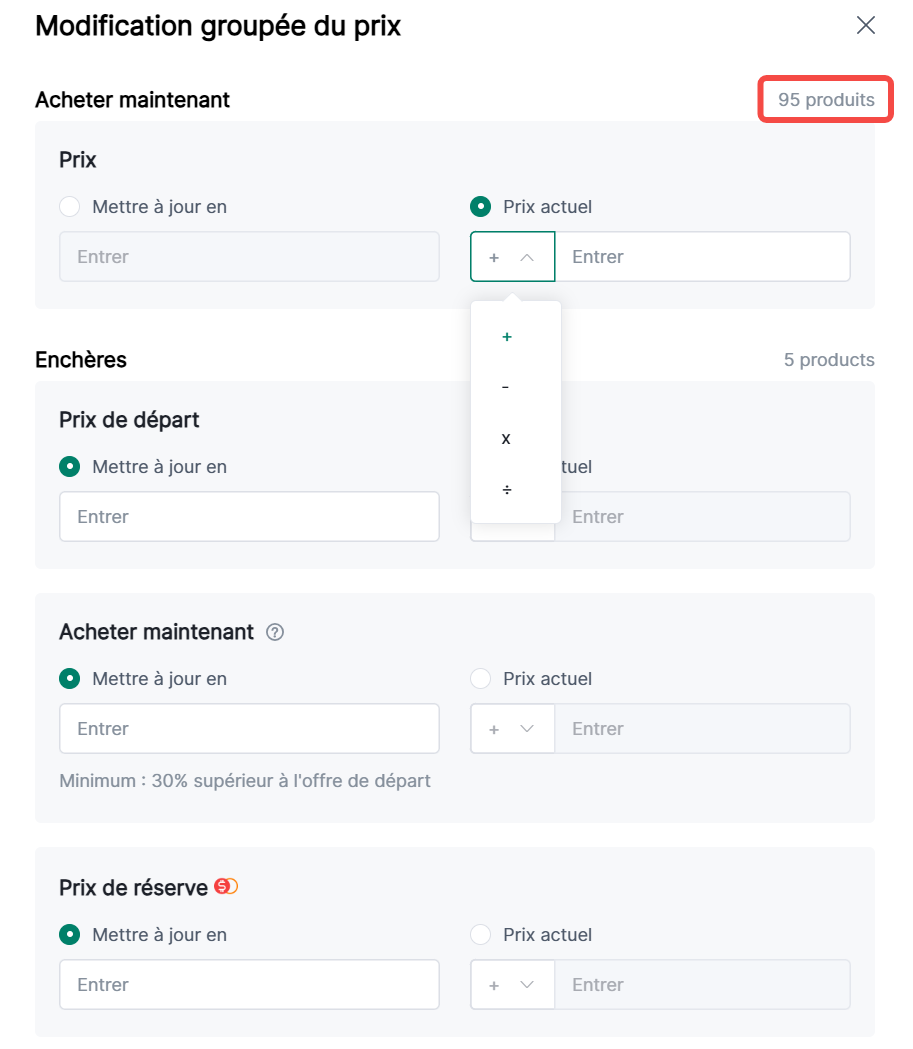This screenshot has height=1049, width=913.
Task: Select 'Mettre à jour en' for Prix de départ
Action: pos(70,467)
